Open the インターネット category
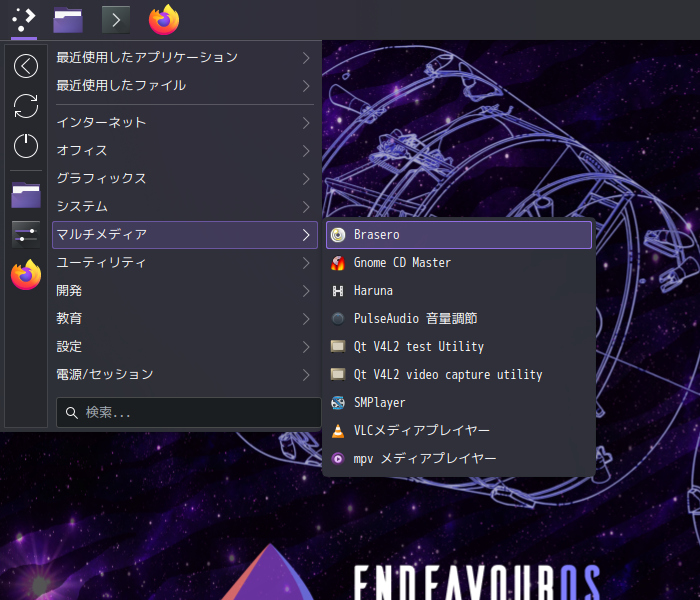This screenshot has width=700, height=600. (185, 123)
